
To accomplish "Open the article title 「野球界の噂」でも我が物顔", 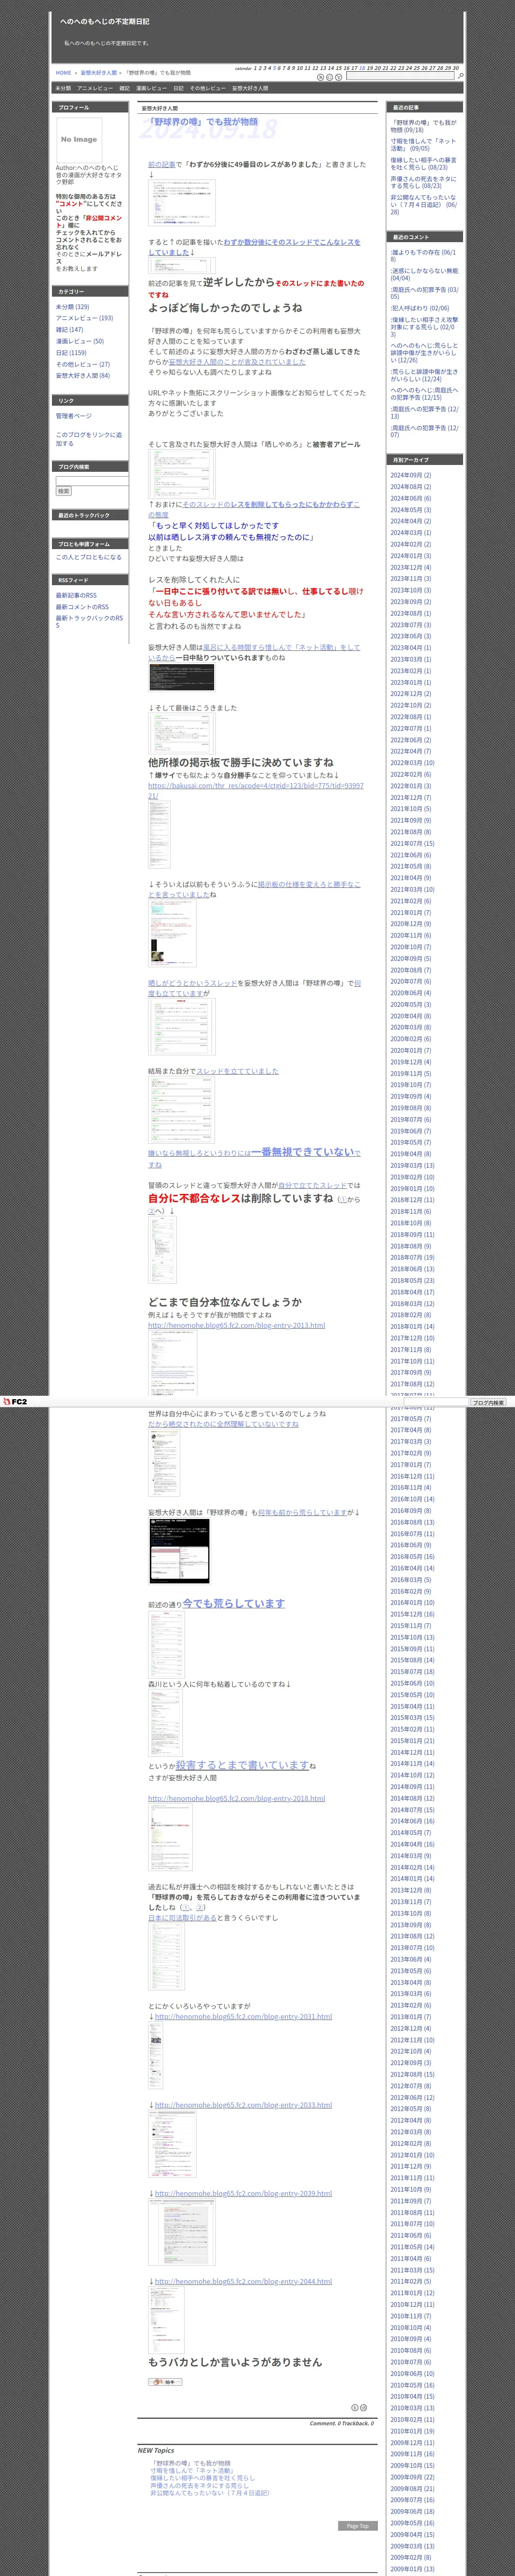I will (203, 122).
